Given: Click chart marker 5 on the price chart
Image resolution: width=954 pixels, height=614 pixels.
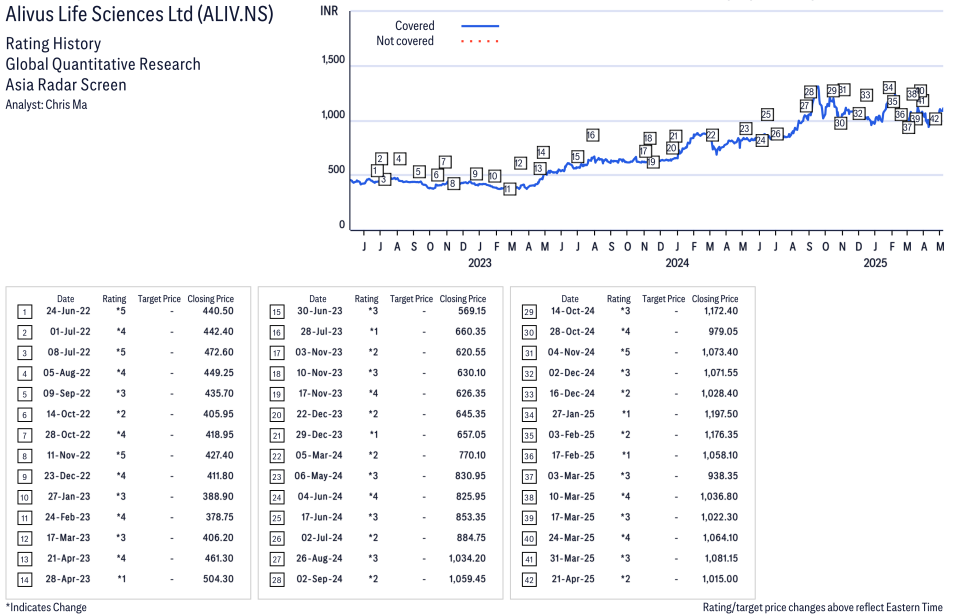Looking at the screenshot, I should click(418, 172).
